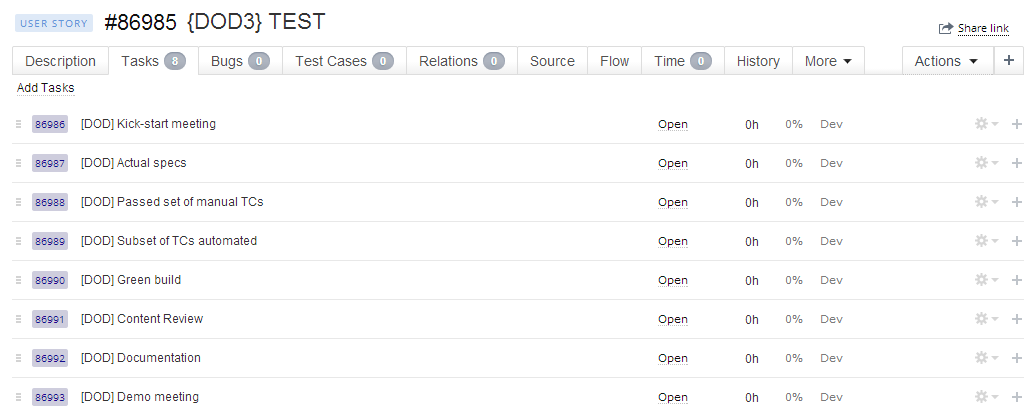Switch to the History tab
This screenshot has height=416, width=1032.
(758, 61)
